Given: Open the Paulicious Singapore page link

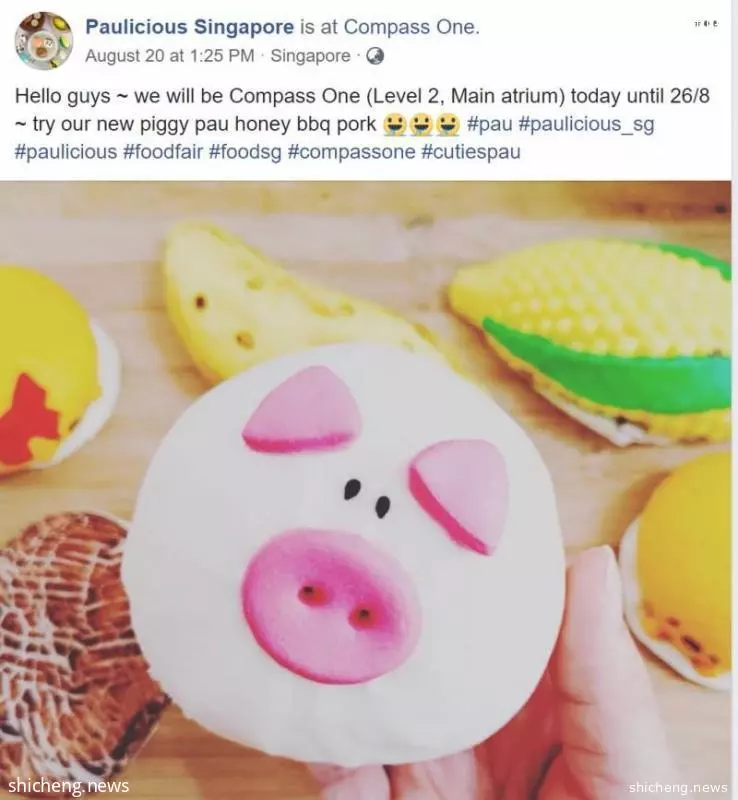Looking at the screenshot, I should tap(189, 27).
